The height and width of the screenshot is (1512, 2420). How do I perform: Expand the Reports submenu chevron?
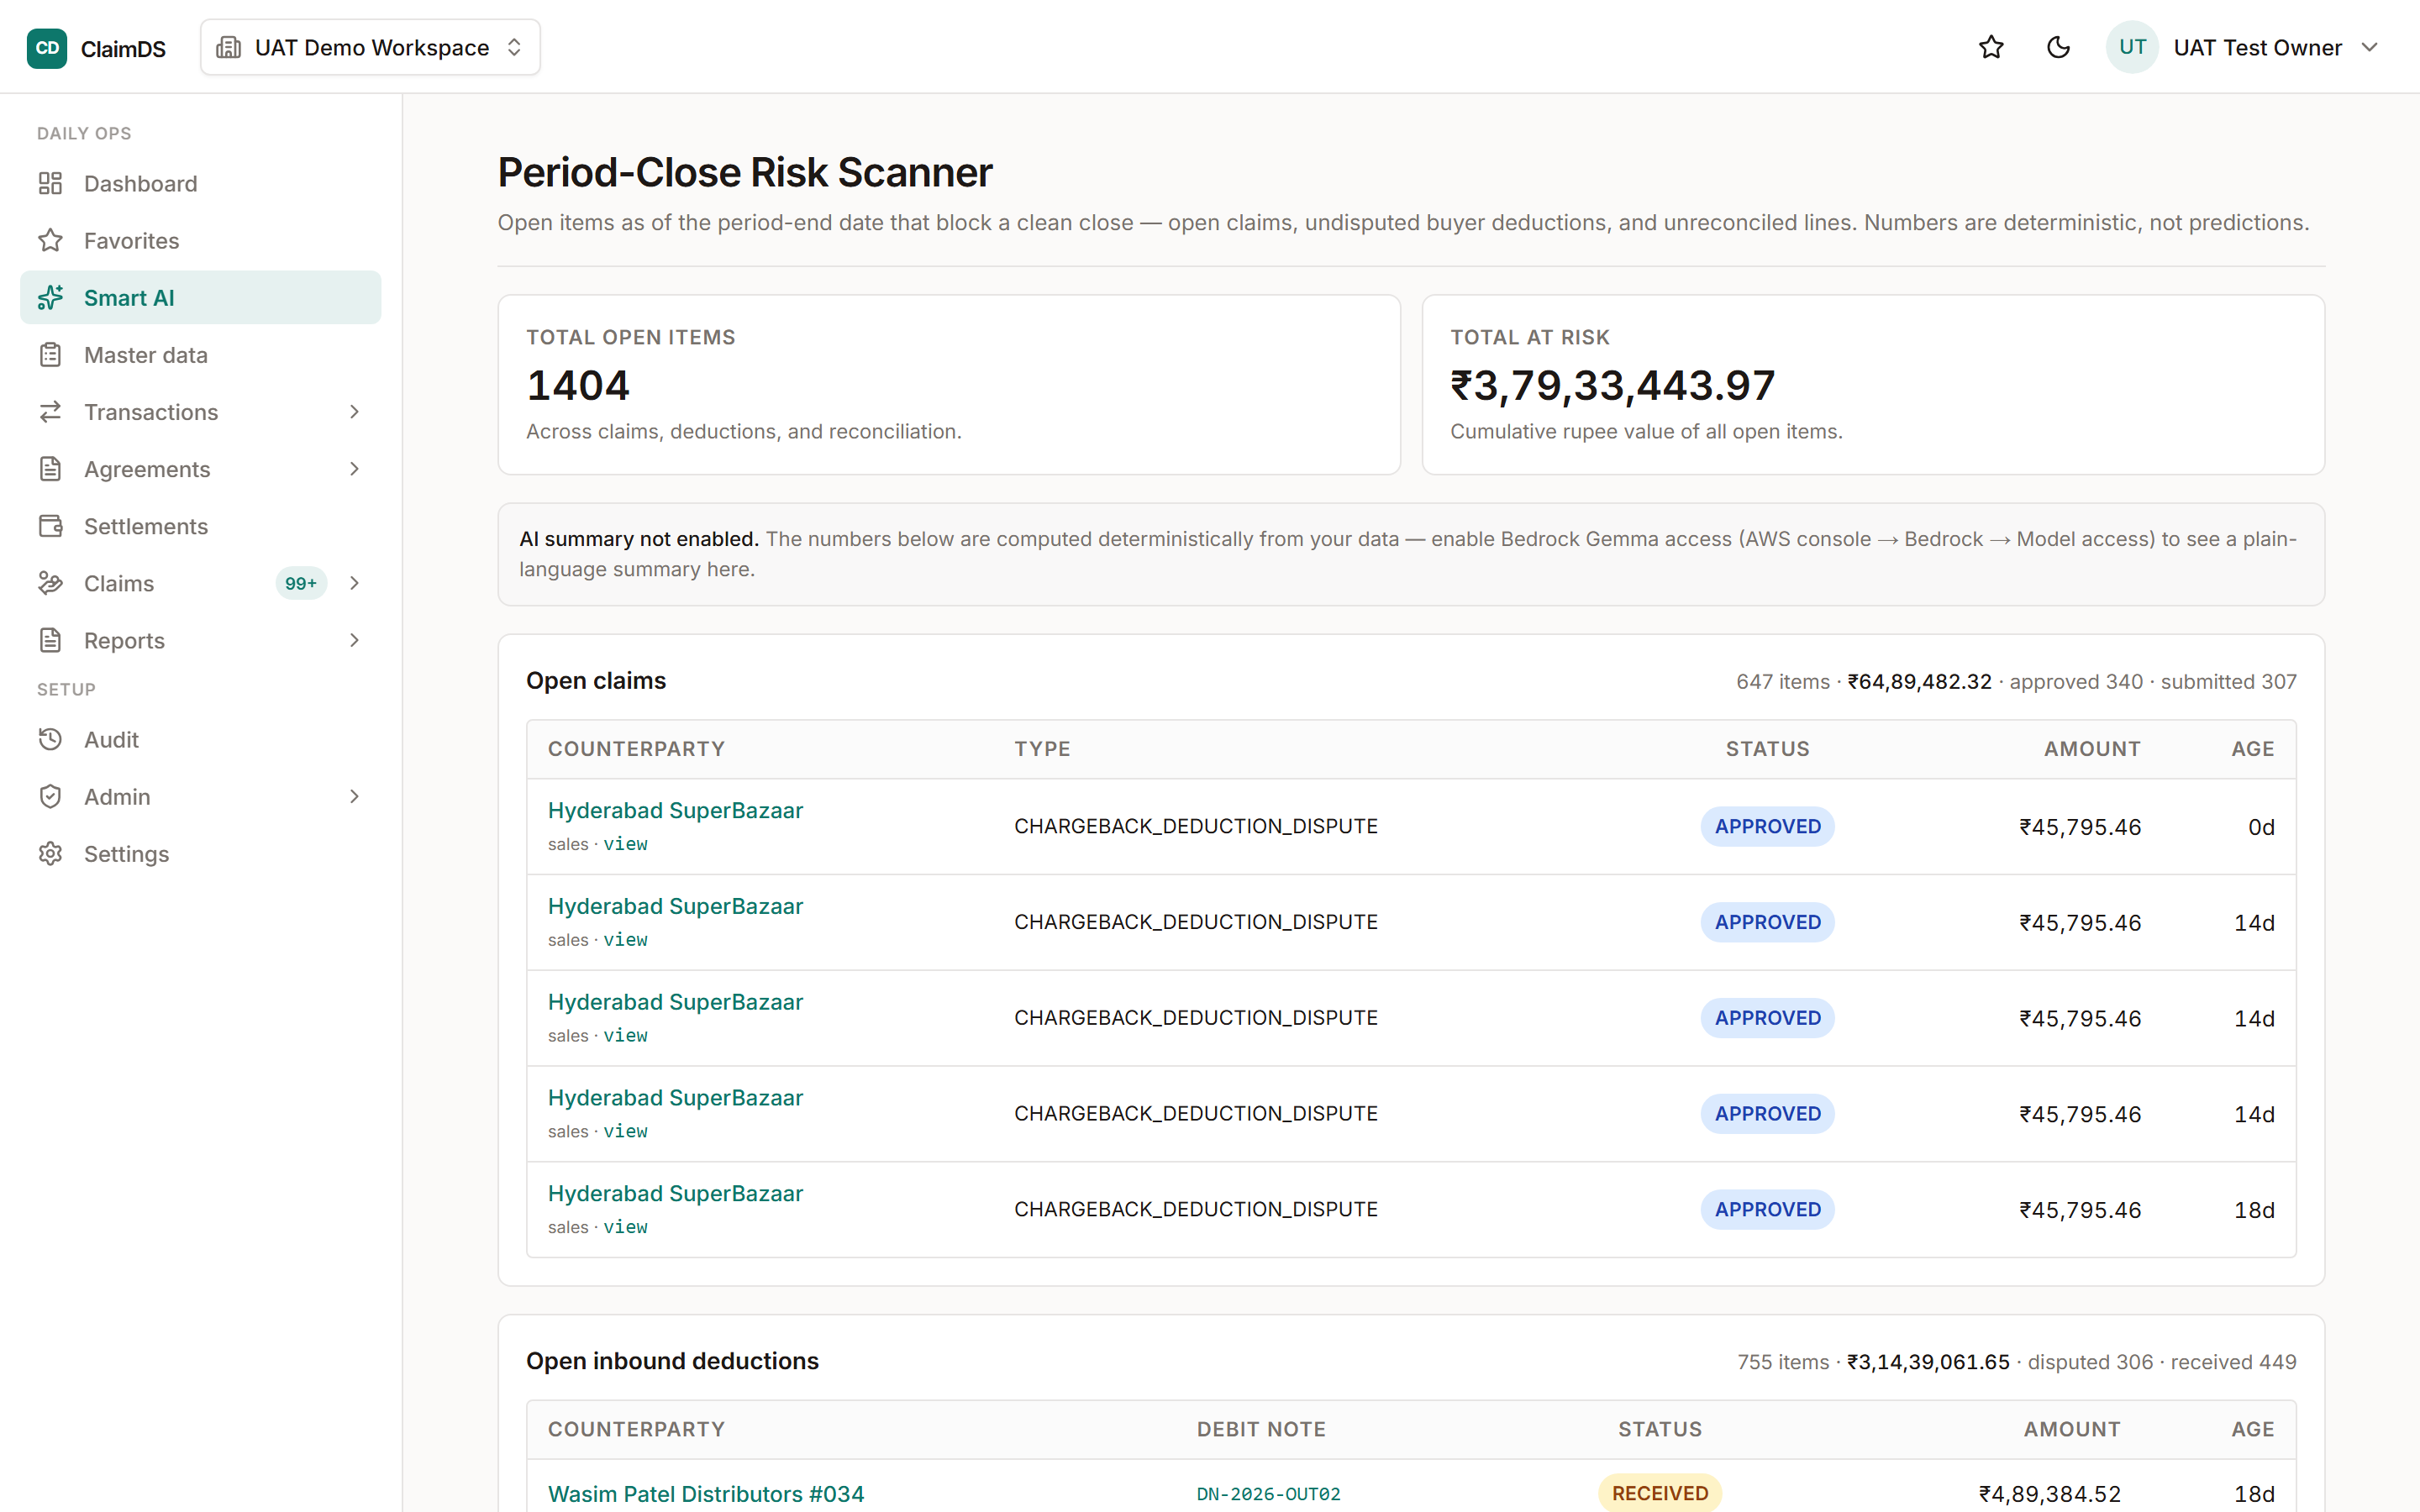coord(354,639)
